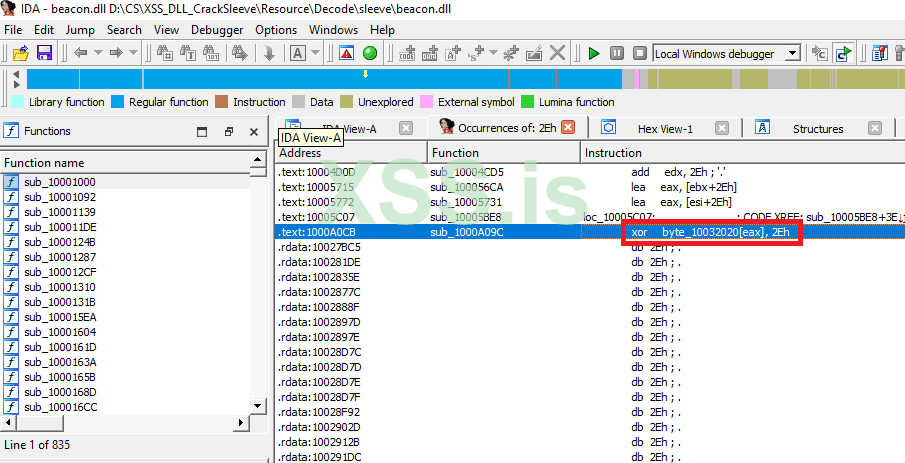Open the Options menu

pyautogui.click(x=276, y=29)
